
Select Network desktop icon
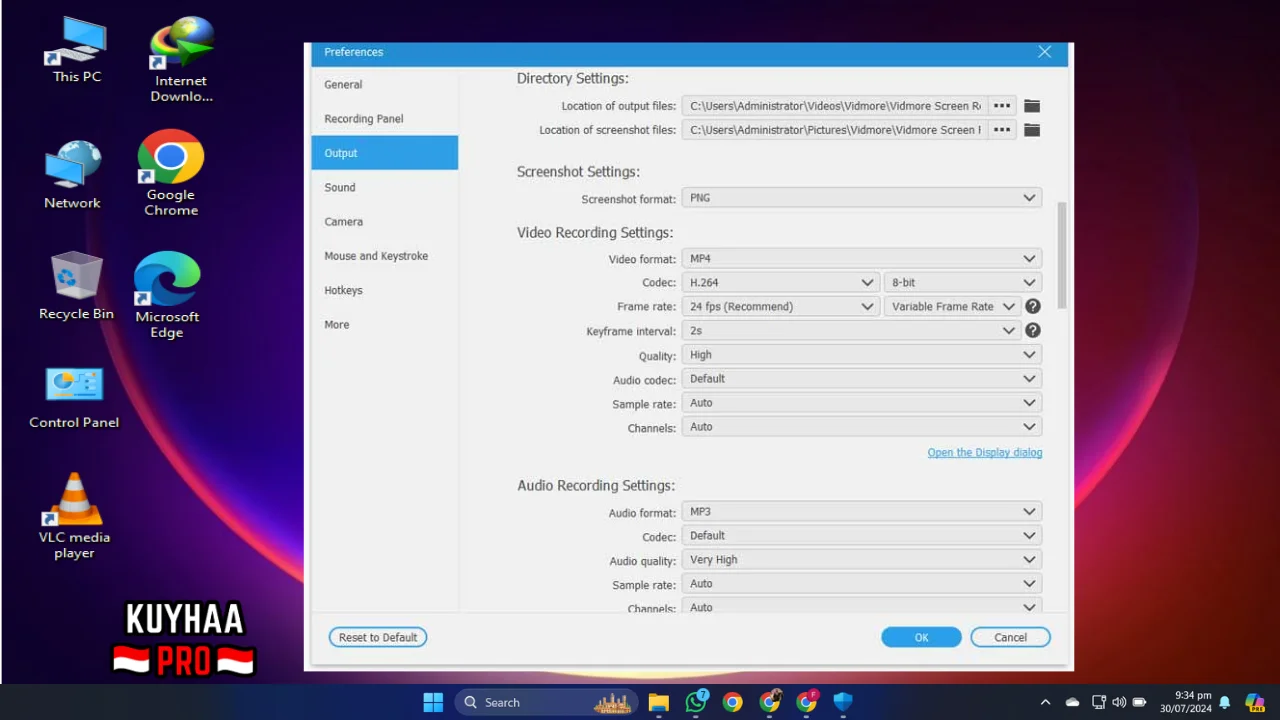72,175
